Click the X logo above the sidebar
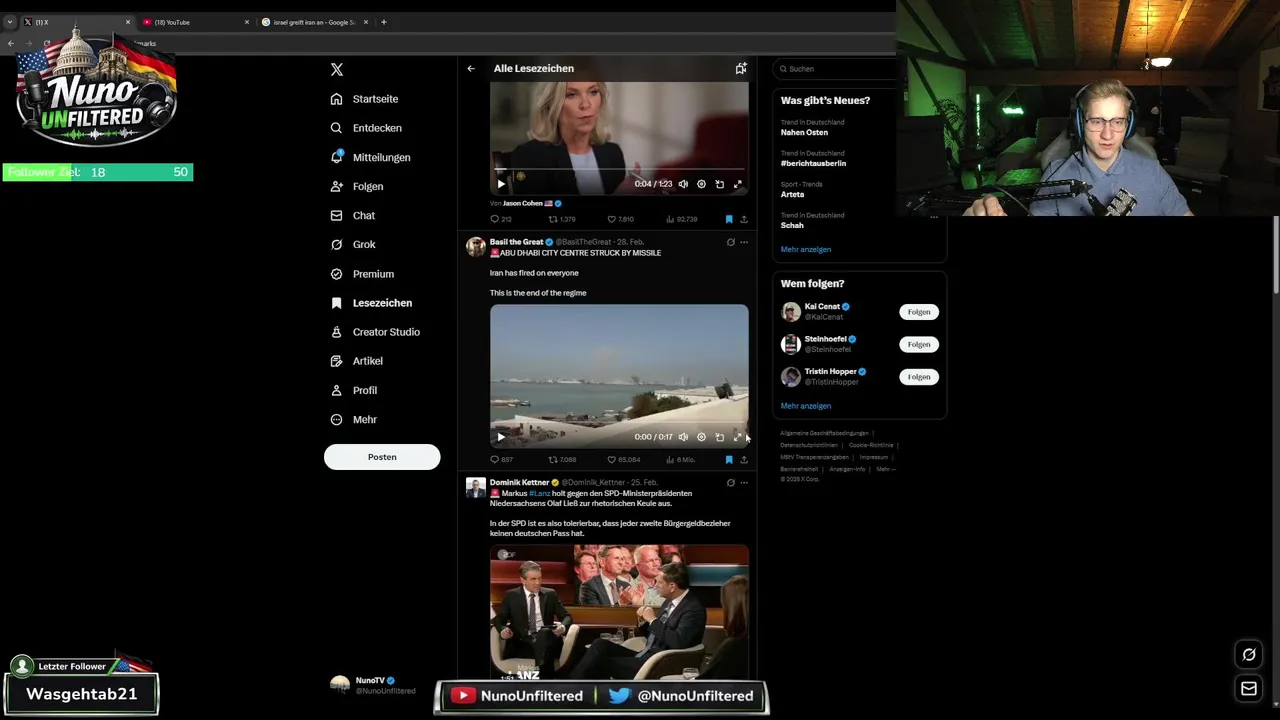Viewport: 1280px width, 720px height. [x=337, y=69]
